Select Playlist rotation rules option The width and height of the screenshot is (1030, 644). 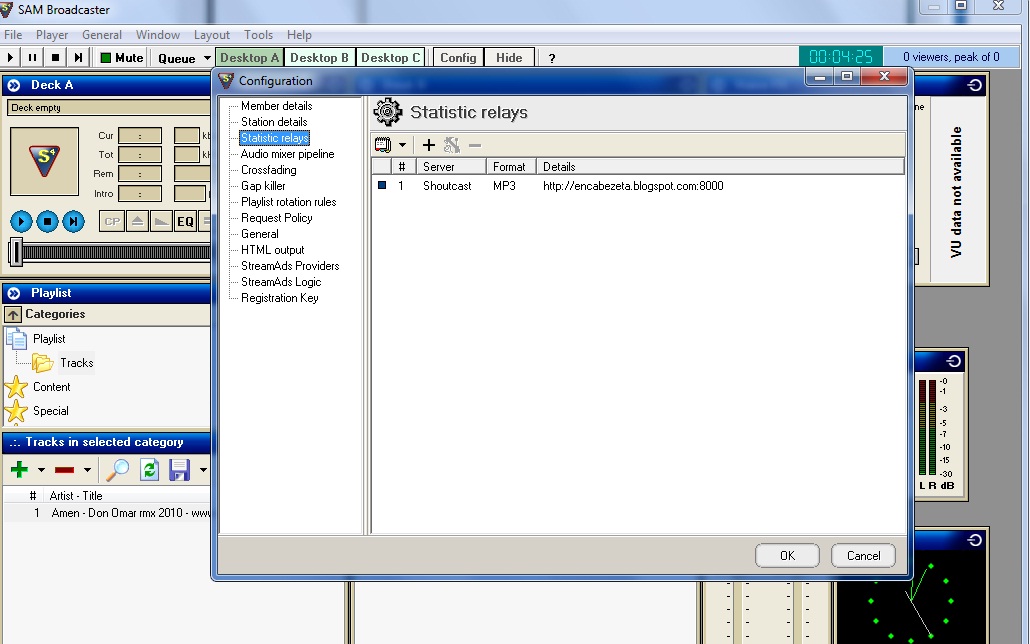coord(288,202)
